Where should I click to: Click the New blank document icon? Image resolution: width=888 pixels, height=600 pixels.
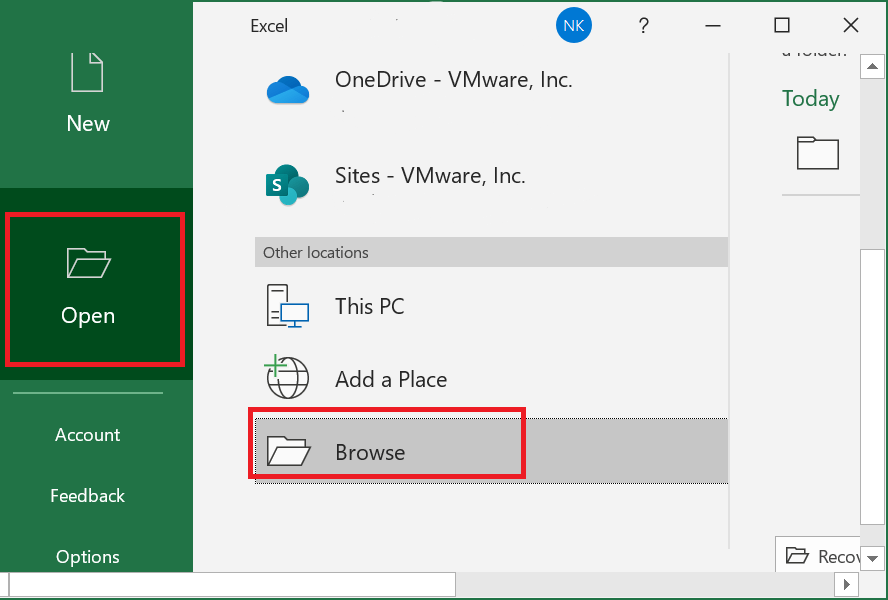coord(87,72)
